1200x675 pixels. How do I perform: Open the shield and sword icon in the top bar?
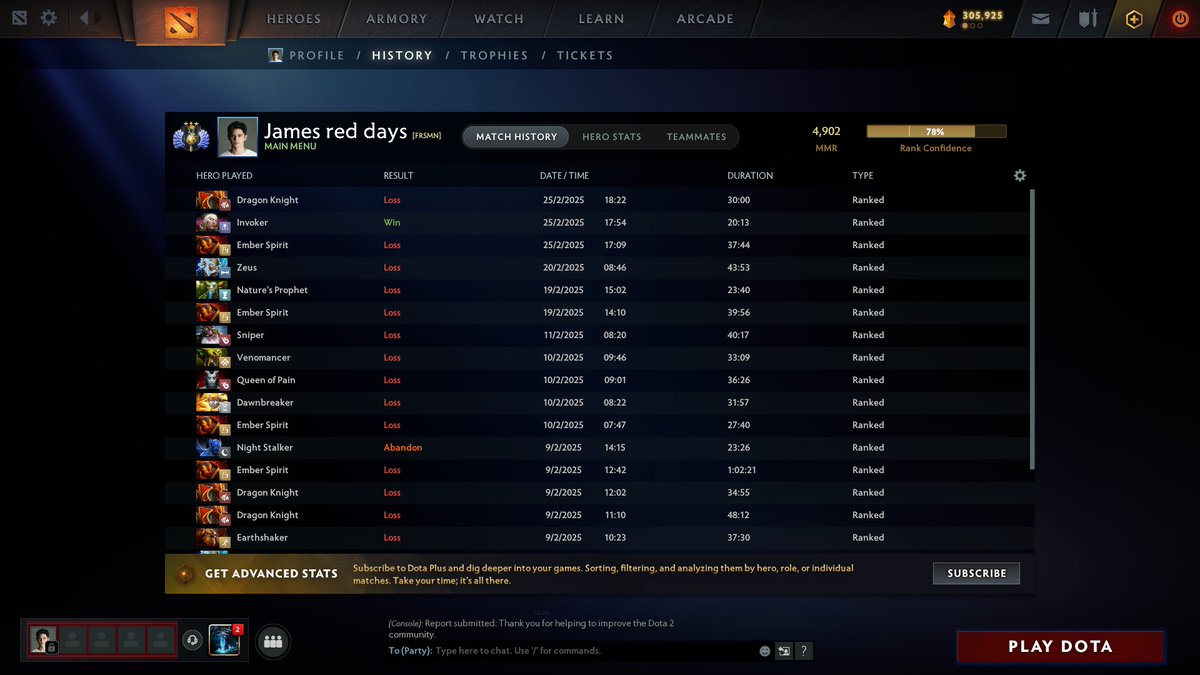coord(1088,19)
